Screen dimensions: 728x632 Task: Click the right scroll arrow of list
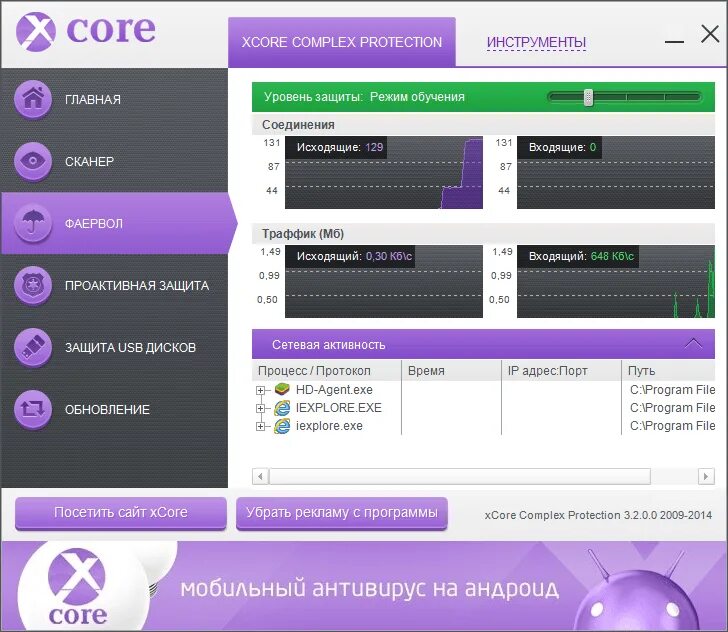pos(706,476)
